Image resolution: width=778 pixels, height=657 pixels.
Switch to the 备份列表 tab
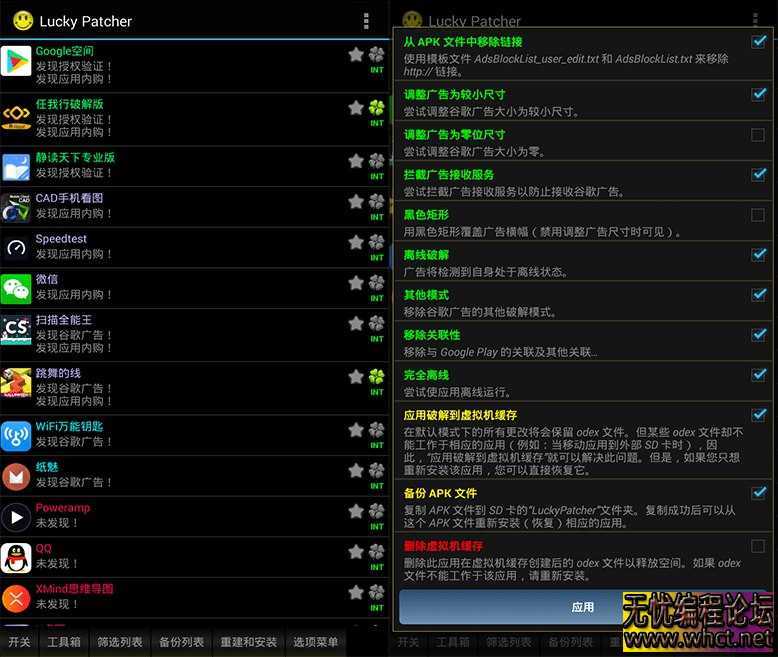point(181,642)
